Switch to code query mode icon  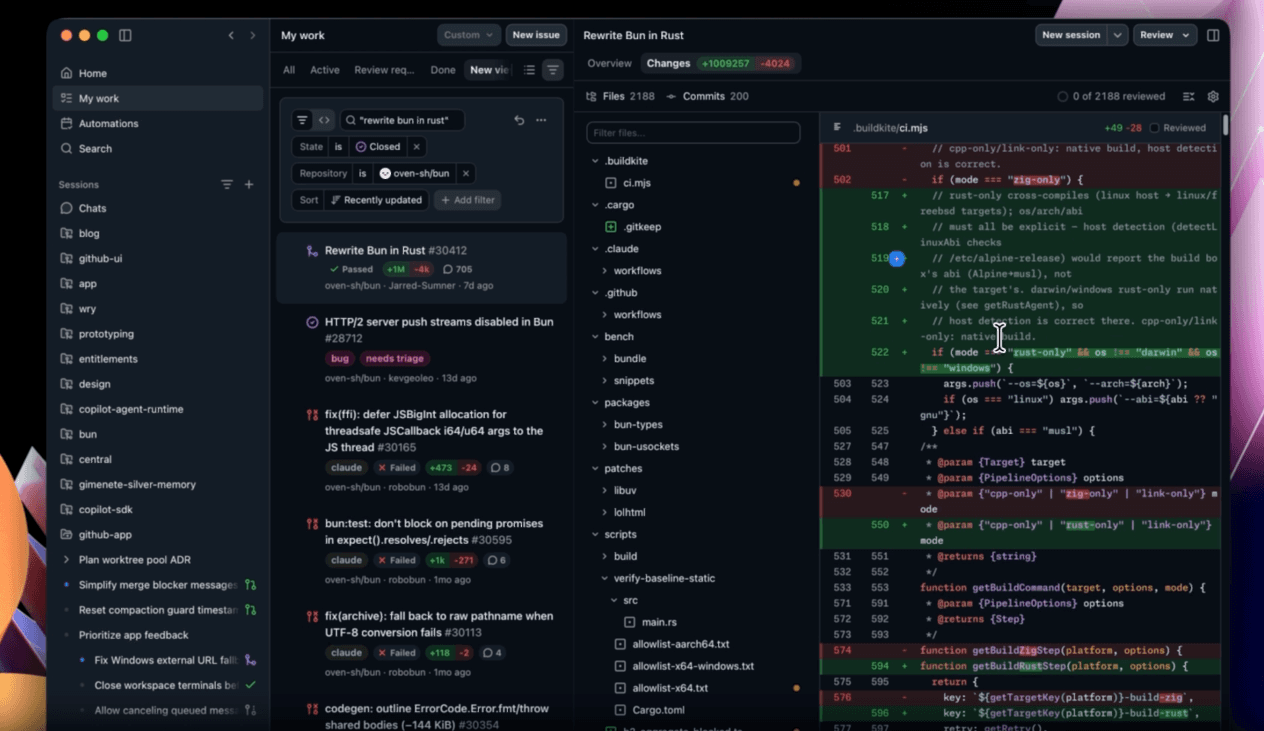coord(324,120)
